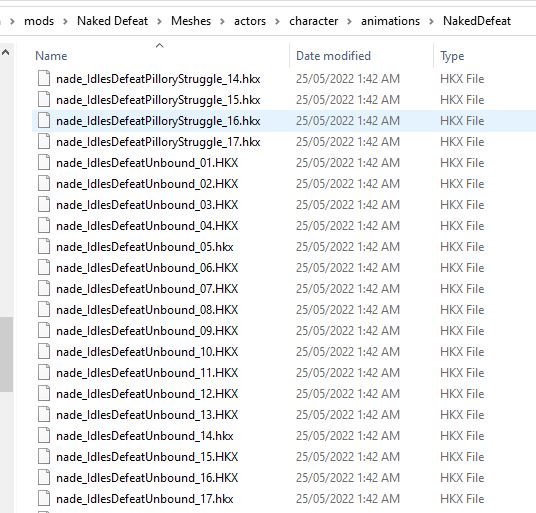
Task: Click file icon of nade_IdlesDefeatUnbound_02.HKX
Action: pos(44,184)
